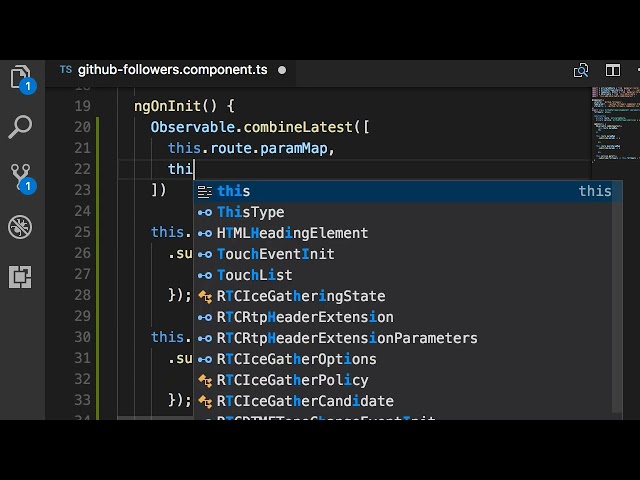Choose the RTCIceGatherPolicy suggestion
This screenshot has height=480, width=640.
(403, 380)
